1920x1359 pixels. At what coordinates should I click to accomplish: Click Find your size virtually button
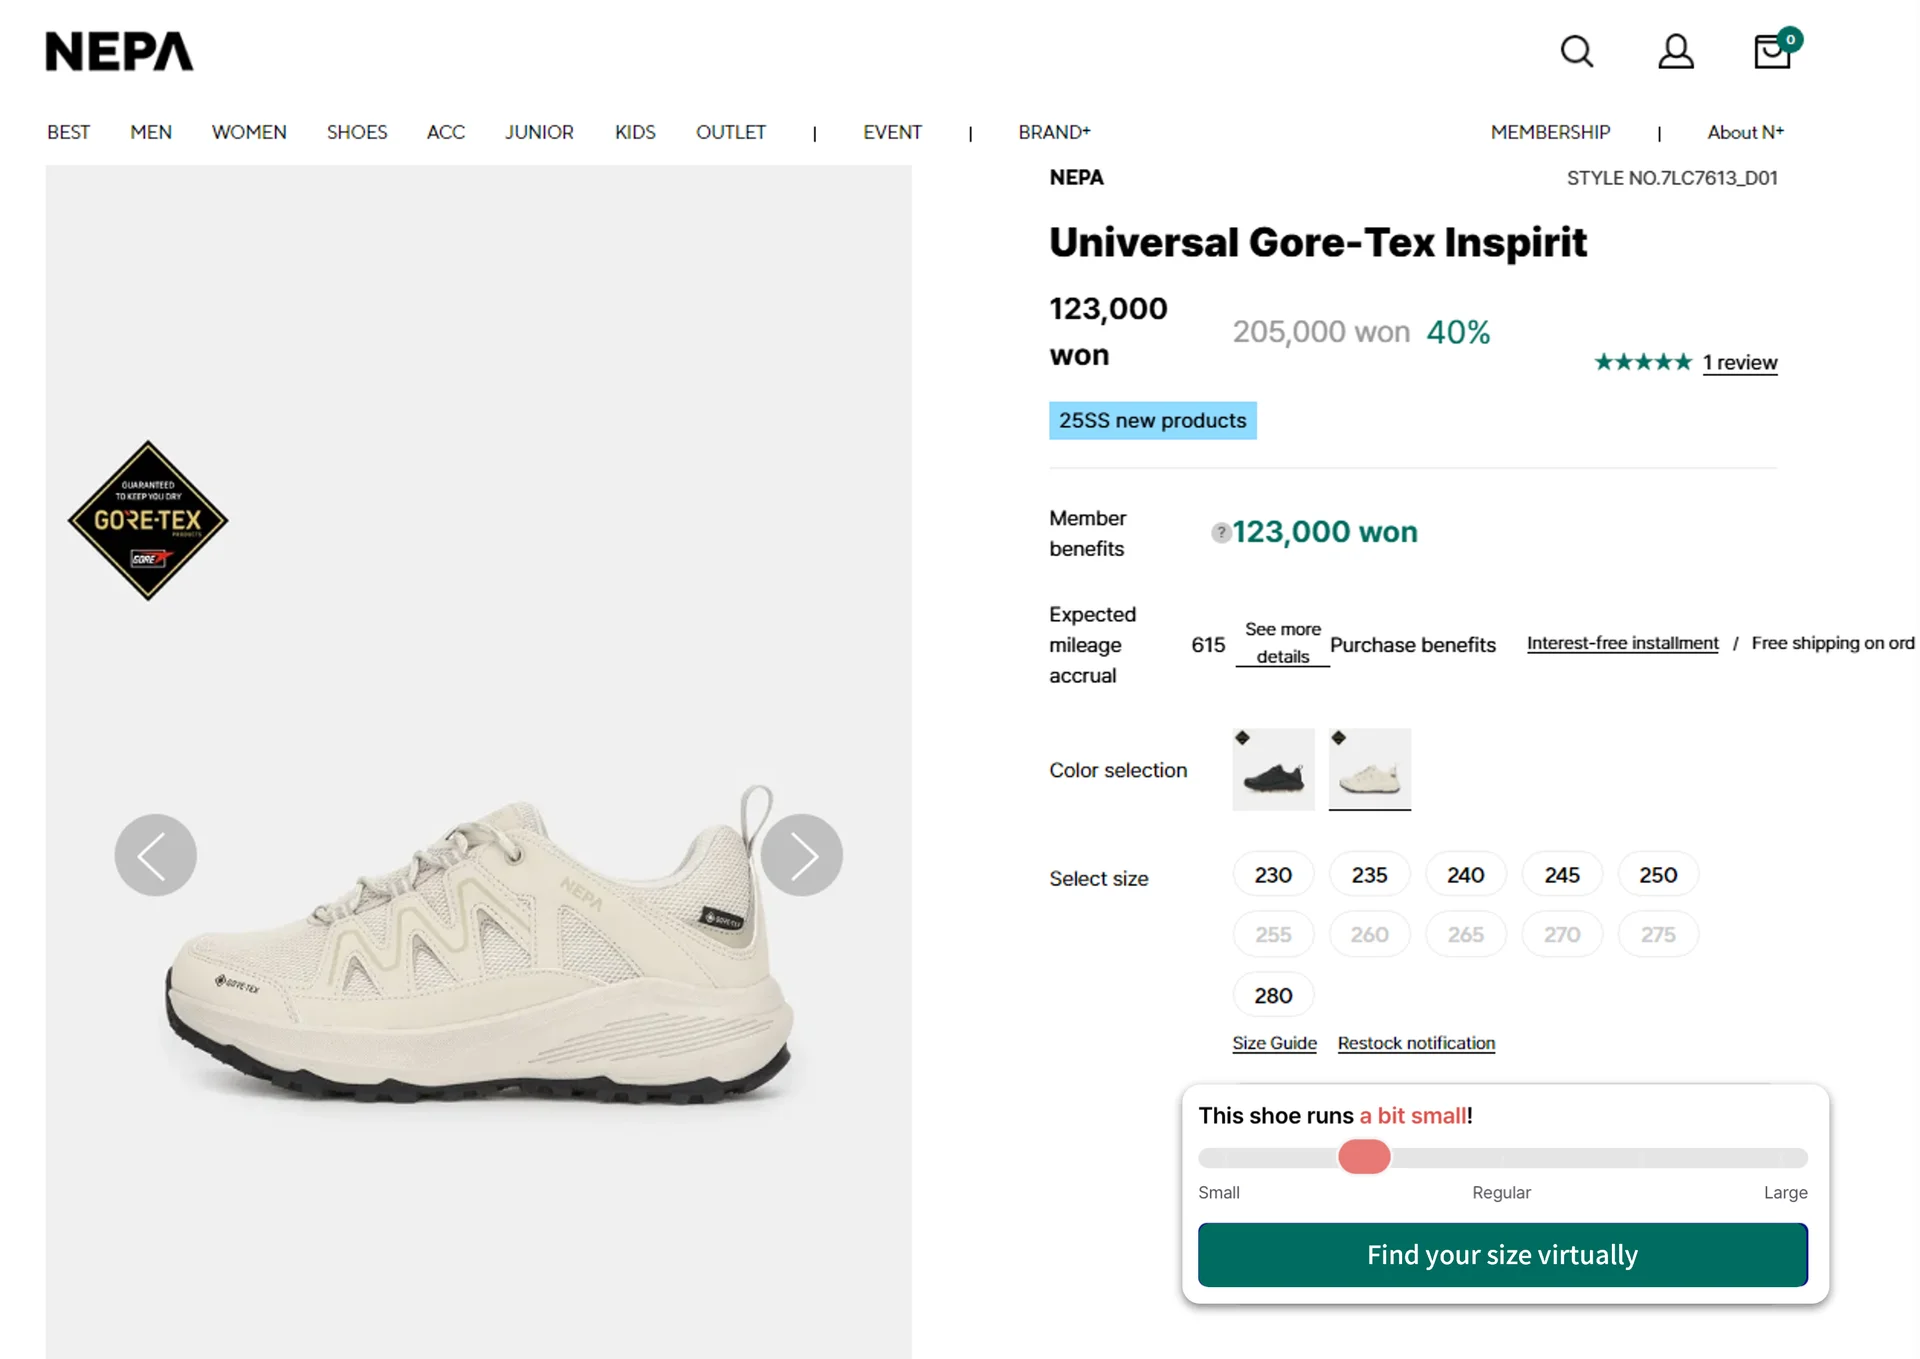click(1502, 1255)
